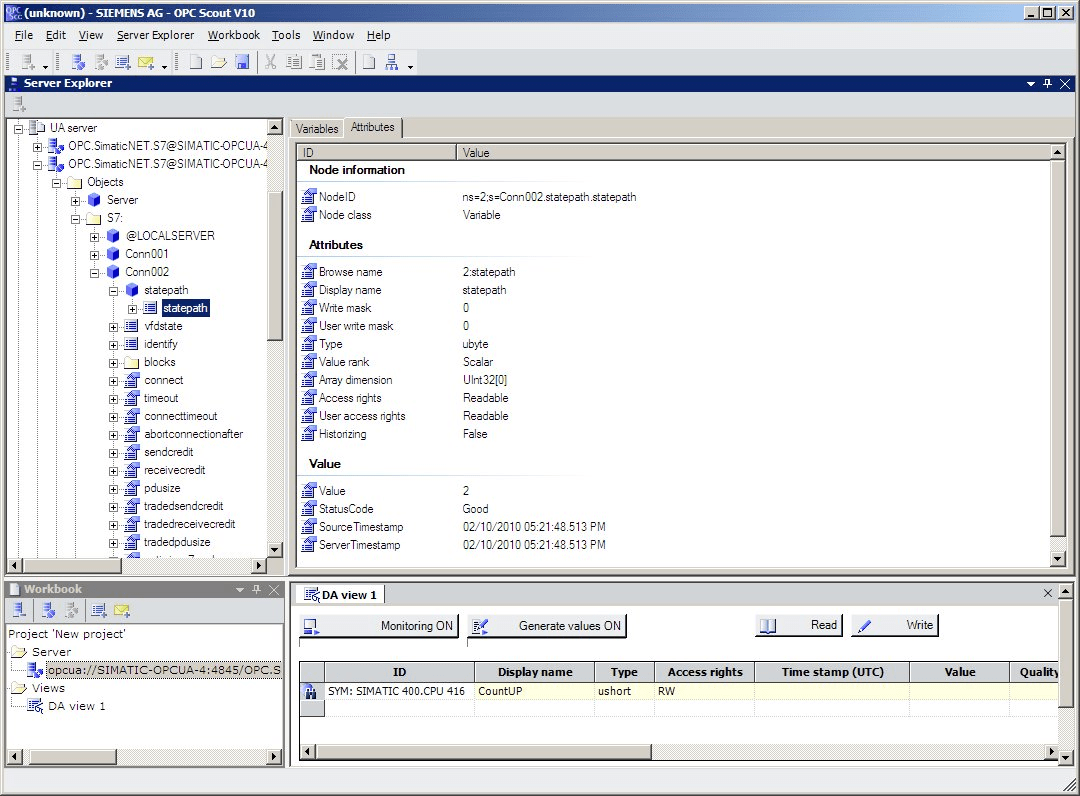Close the Workbook panel
The image size is (1080, 796).
coord(274,589)
